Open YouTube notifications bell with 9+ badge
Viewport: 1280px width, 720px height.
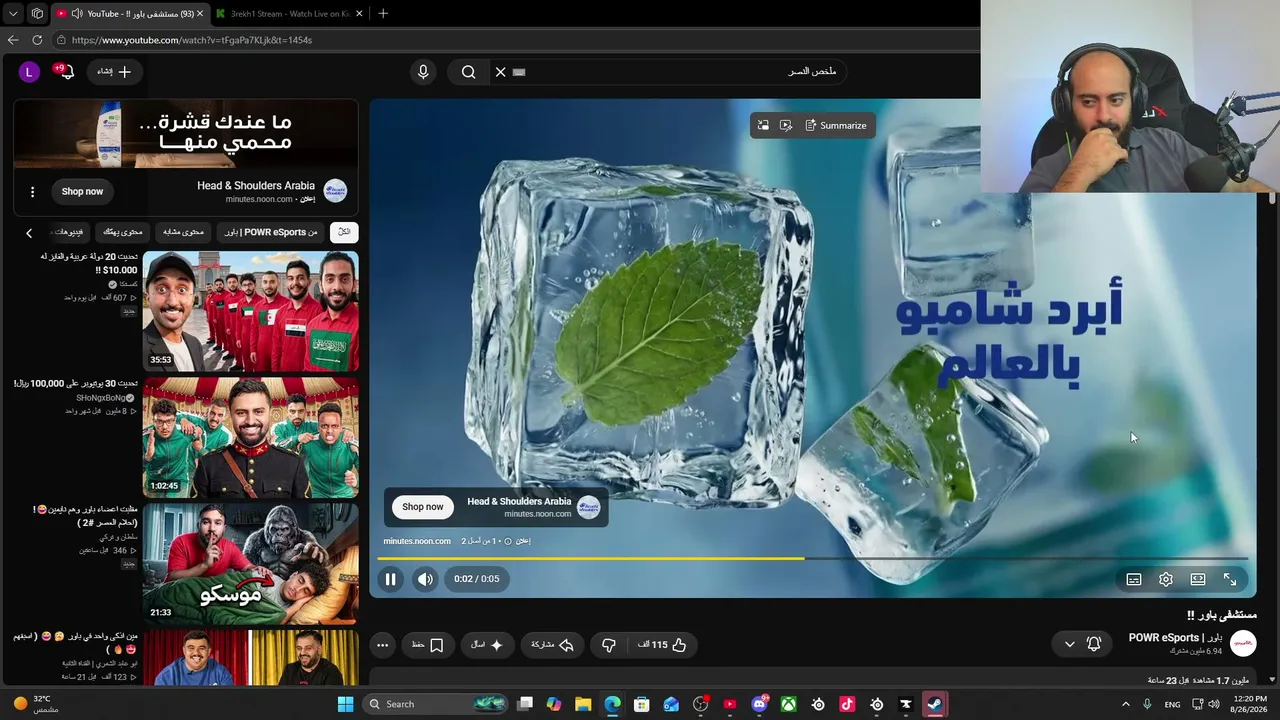pos(66,72)
